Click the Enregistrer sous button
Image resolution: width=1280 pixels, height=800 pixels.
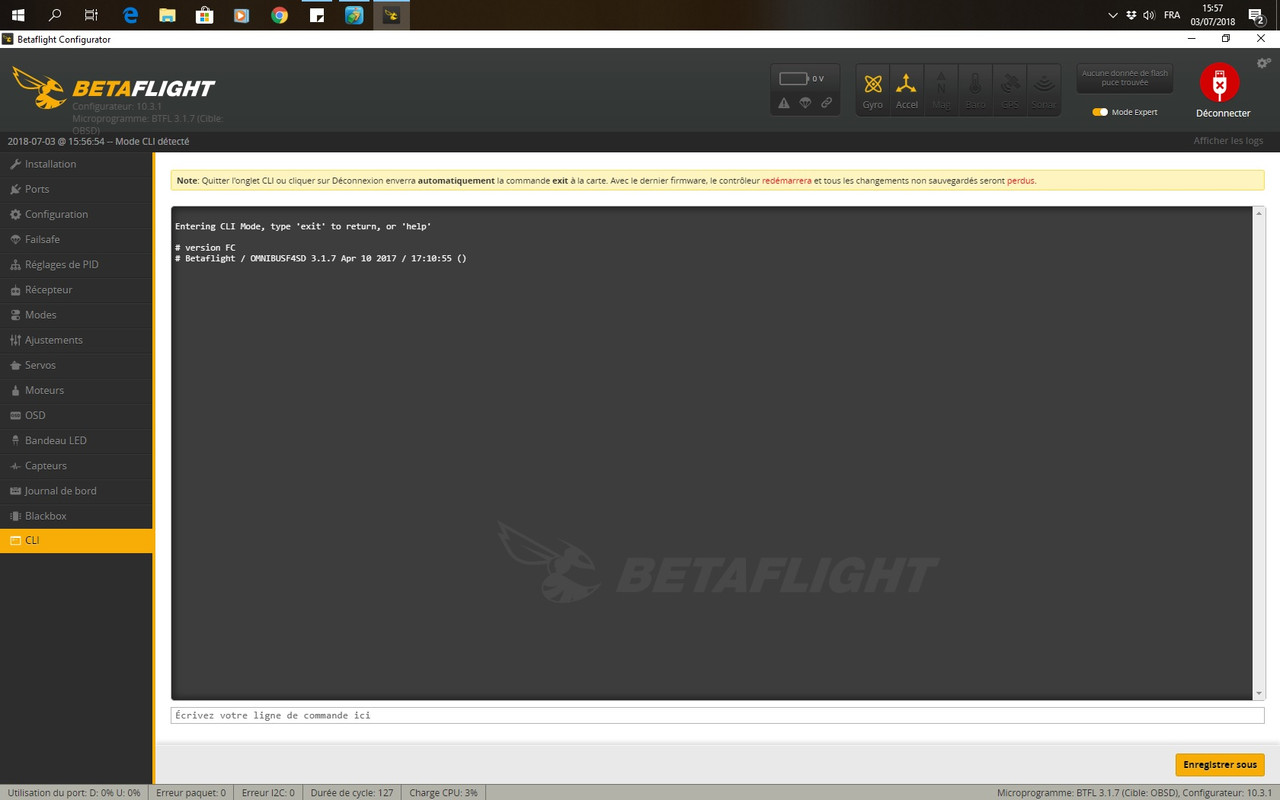coord(1219,763)
